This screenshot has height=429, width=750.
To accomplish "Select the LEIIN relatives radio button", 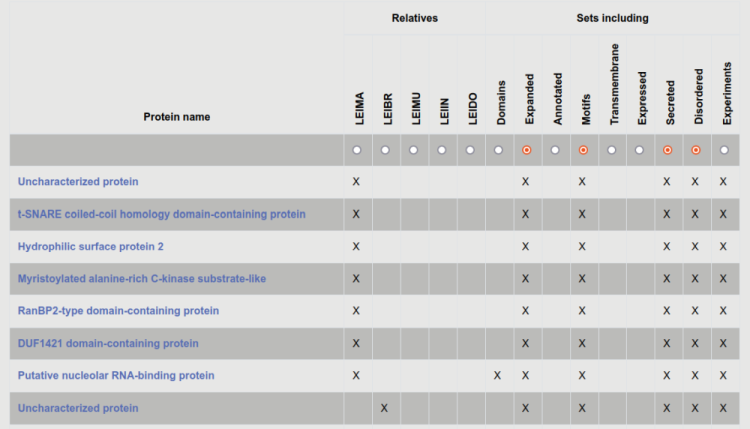I will coord(441,150).
